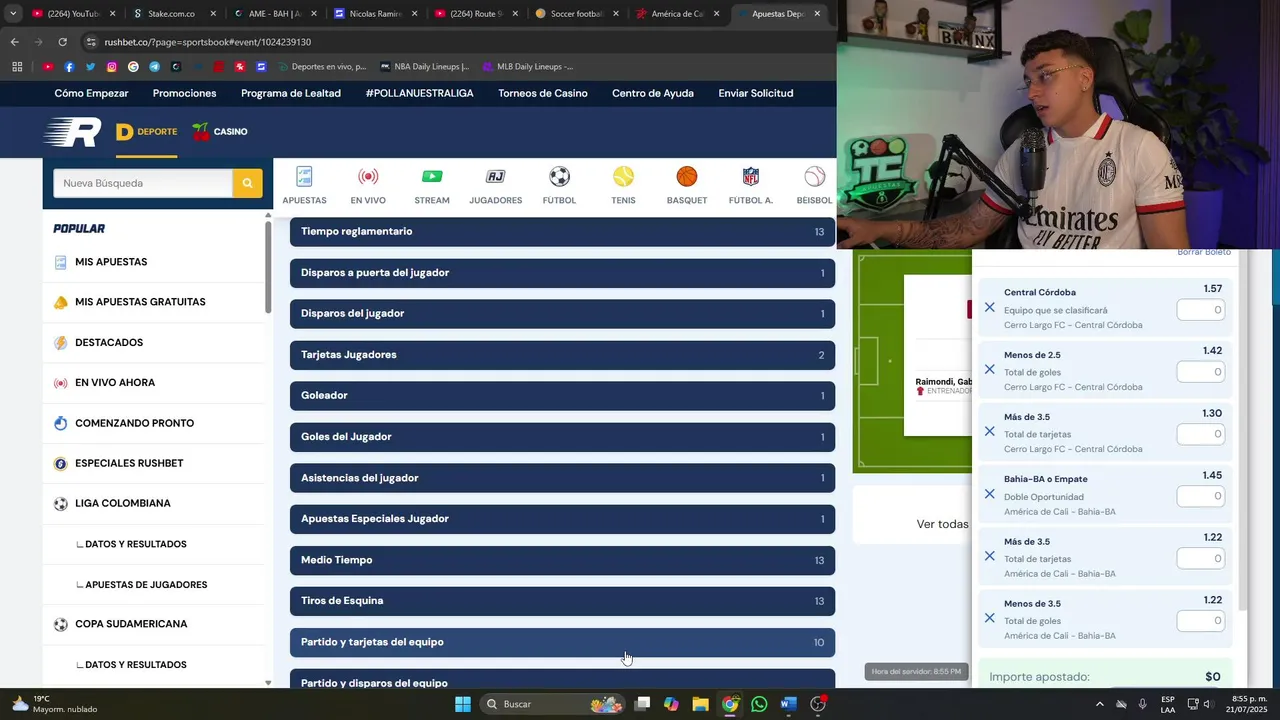Remove the Menos de 2.5 selection
Screen dimensions: 1280x720
(989, 370)
